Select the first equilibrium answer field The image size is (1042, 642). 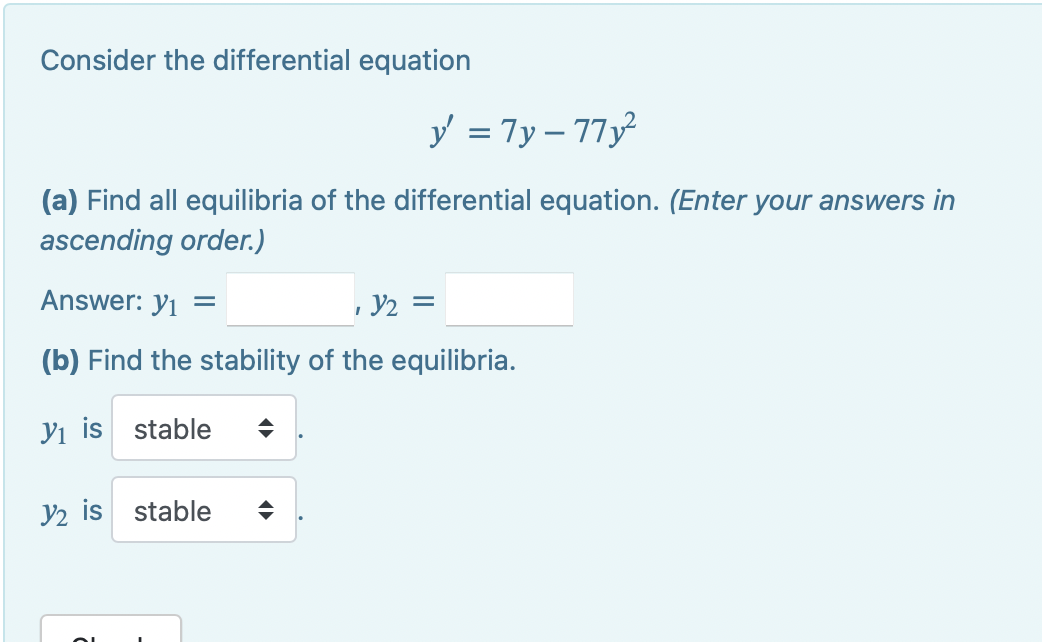(x=290, y=298)
